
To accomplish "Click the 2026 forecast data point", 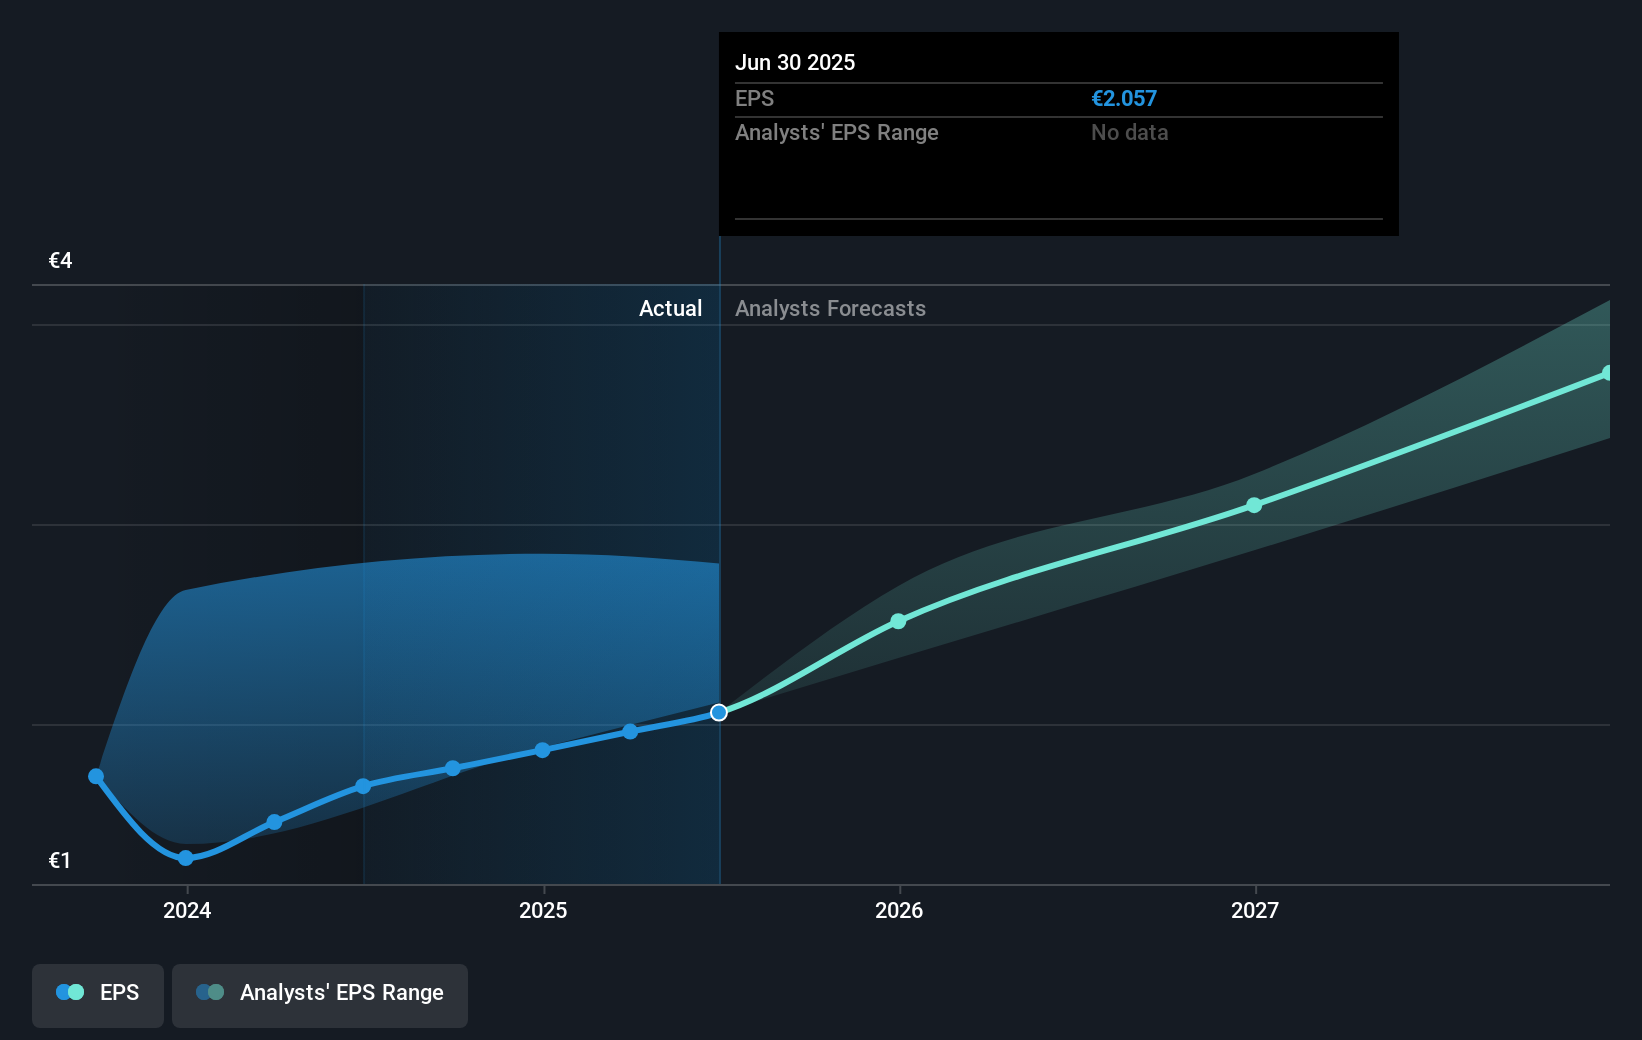I will pyautogui.click(x=898, y=621).
